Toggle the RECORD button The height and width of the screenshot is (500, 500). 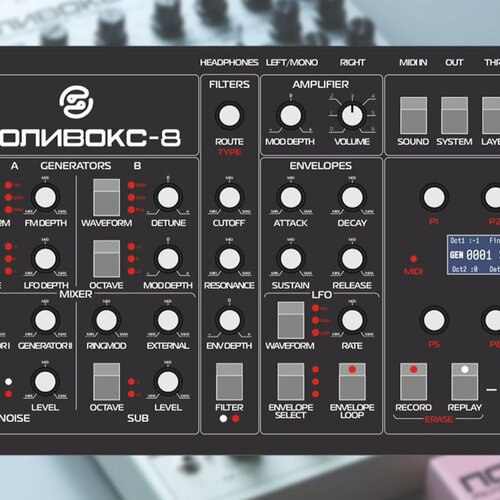pos(413,381)
